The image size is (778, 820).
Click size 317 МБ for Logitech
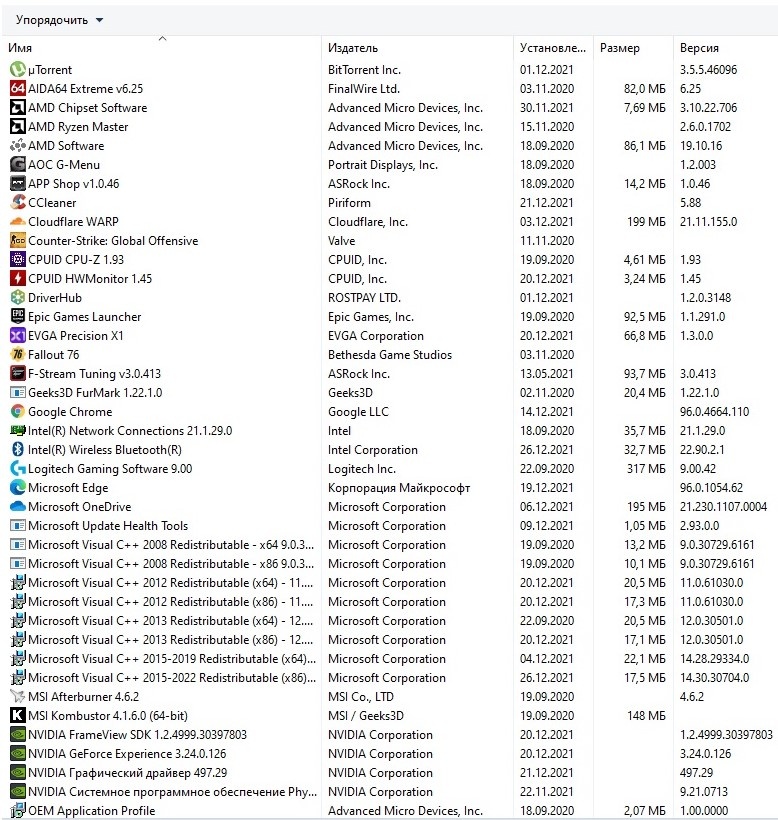pyautogui.click(x=646, y=469)
